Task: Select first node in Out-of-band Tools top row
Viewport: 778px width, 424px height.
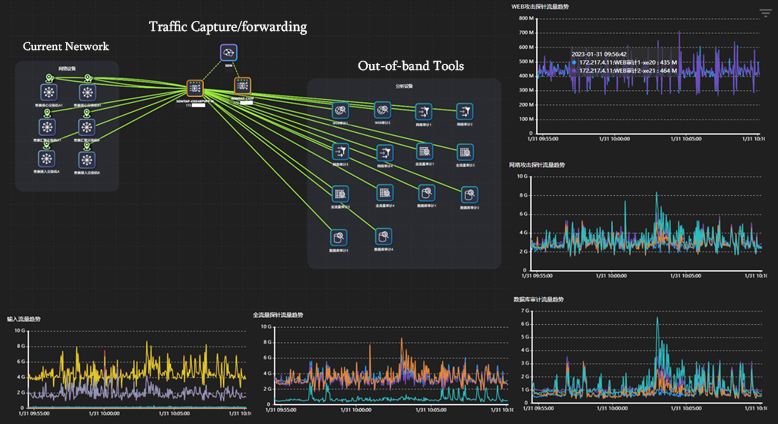Action: (340, 111)
